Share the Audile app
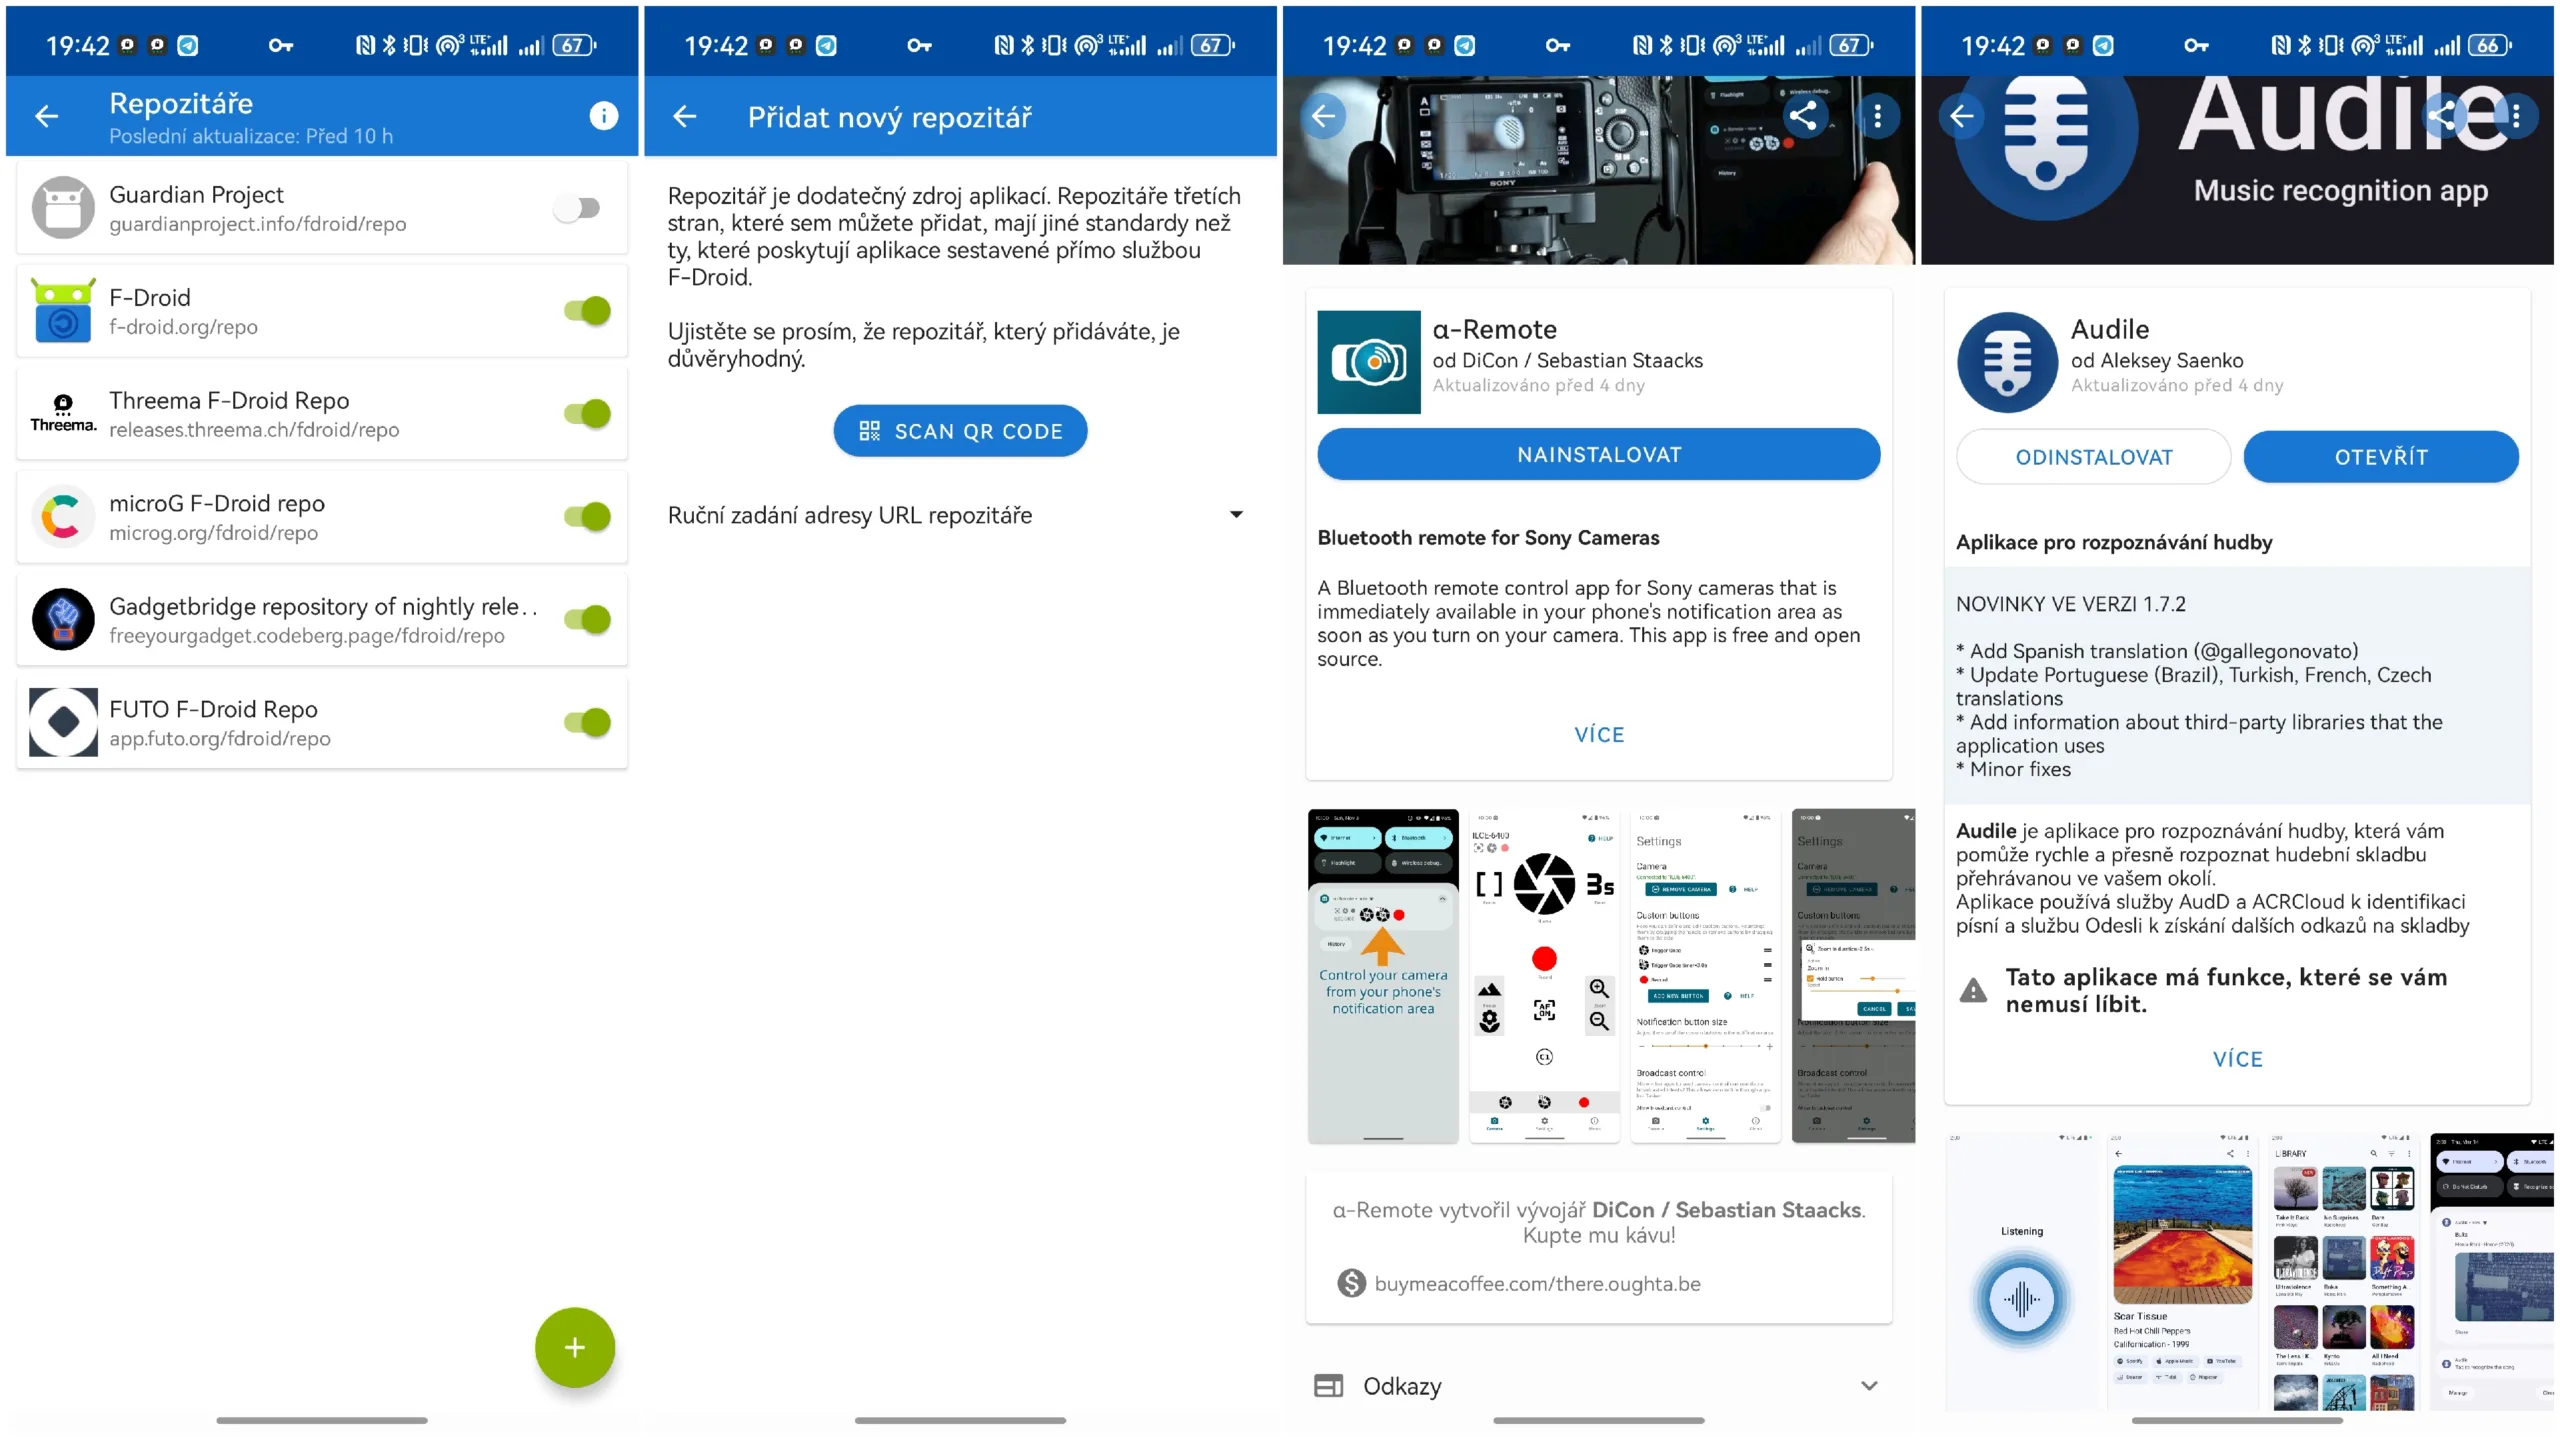This screenshot has height=1440, width=2560. [2441, 116]
